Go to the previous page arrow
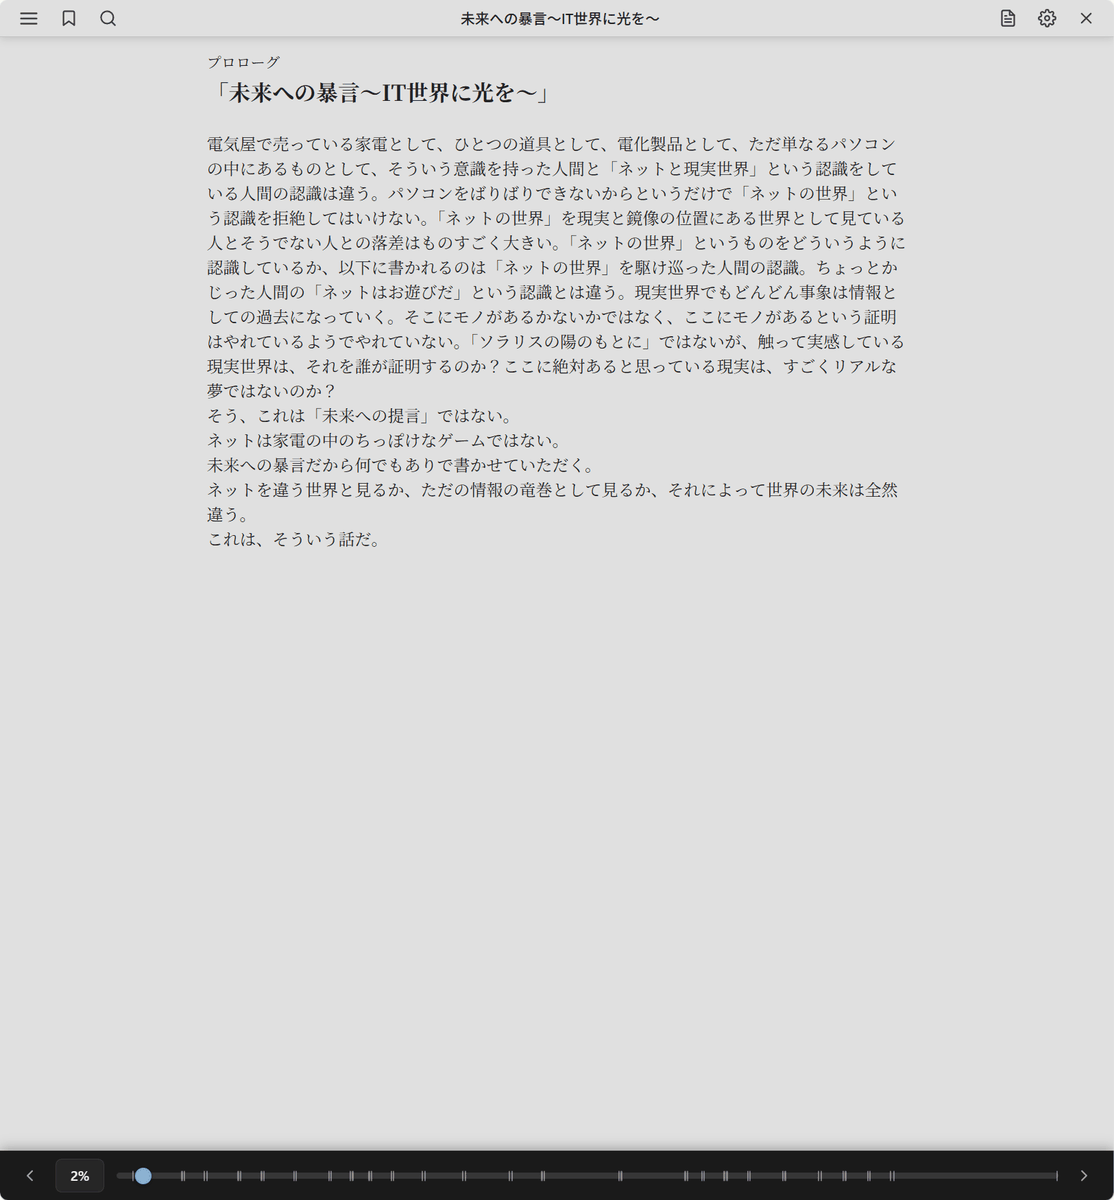The height and width of the screenshot is (1200, 1114). point(30,1176)
